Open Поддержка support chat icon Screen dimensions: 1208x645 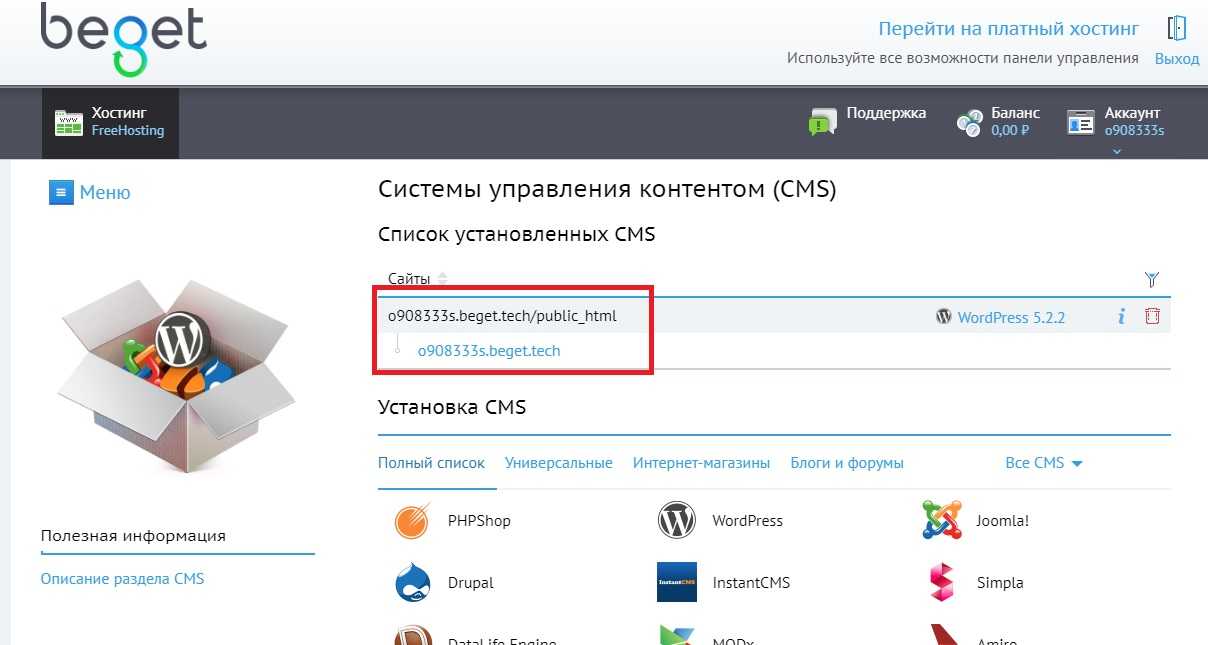tap(822, 122)
